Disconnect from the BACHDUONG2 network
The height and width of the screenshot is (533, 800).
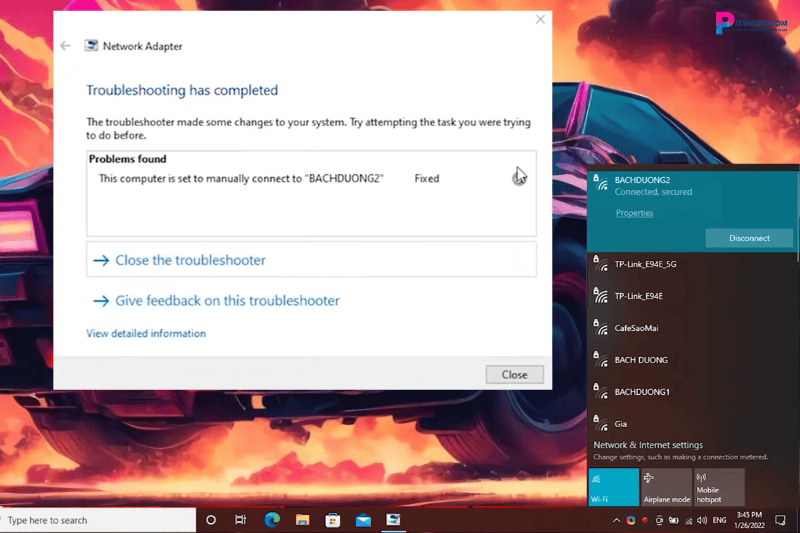(x=749, y=238)
